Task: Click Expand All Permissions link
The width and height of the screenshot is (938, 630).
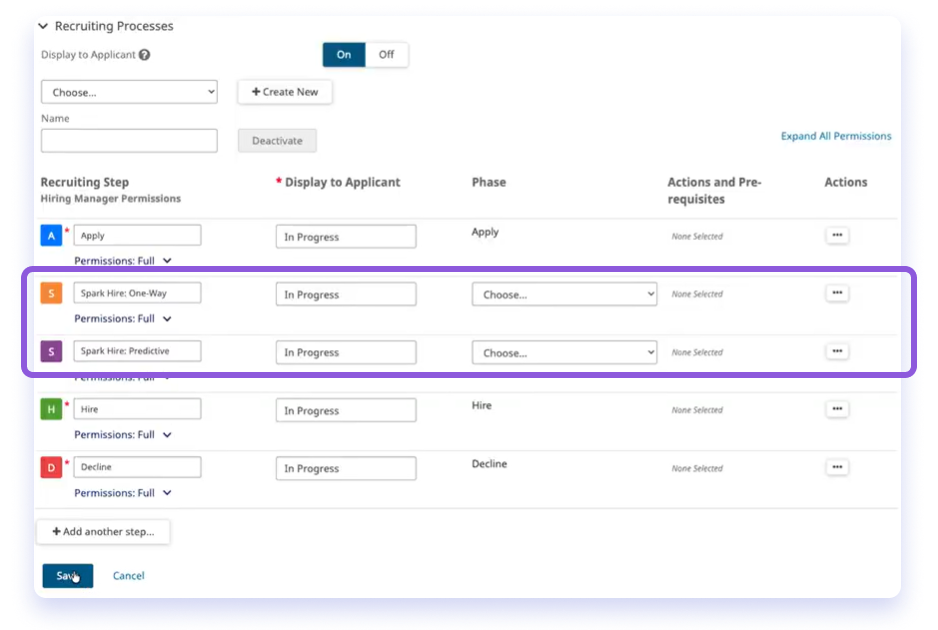Action: pos(836,136)
